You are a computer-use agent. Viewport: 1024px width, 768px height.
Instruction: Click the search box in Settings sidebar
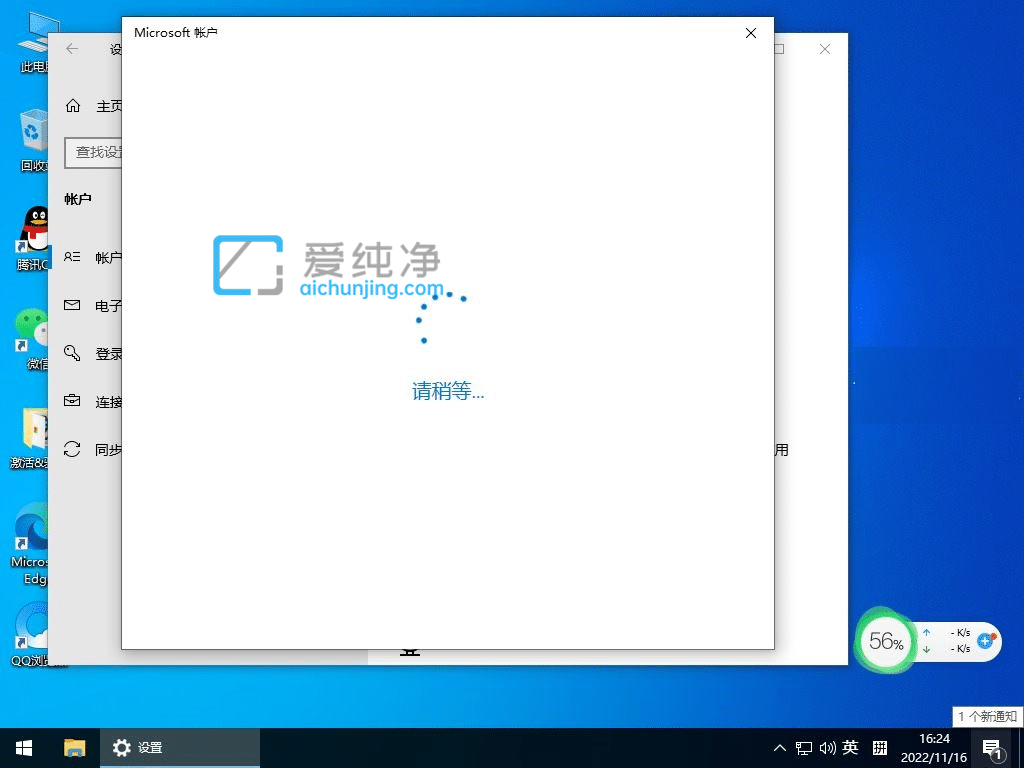tap(93, 152)
